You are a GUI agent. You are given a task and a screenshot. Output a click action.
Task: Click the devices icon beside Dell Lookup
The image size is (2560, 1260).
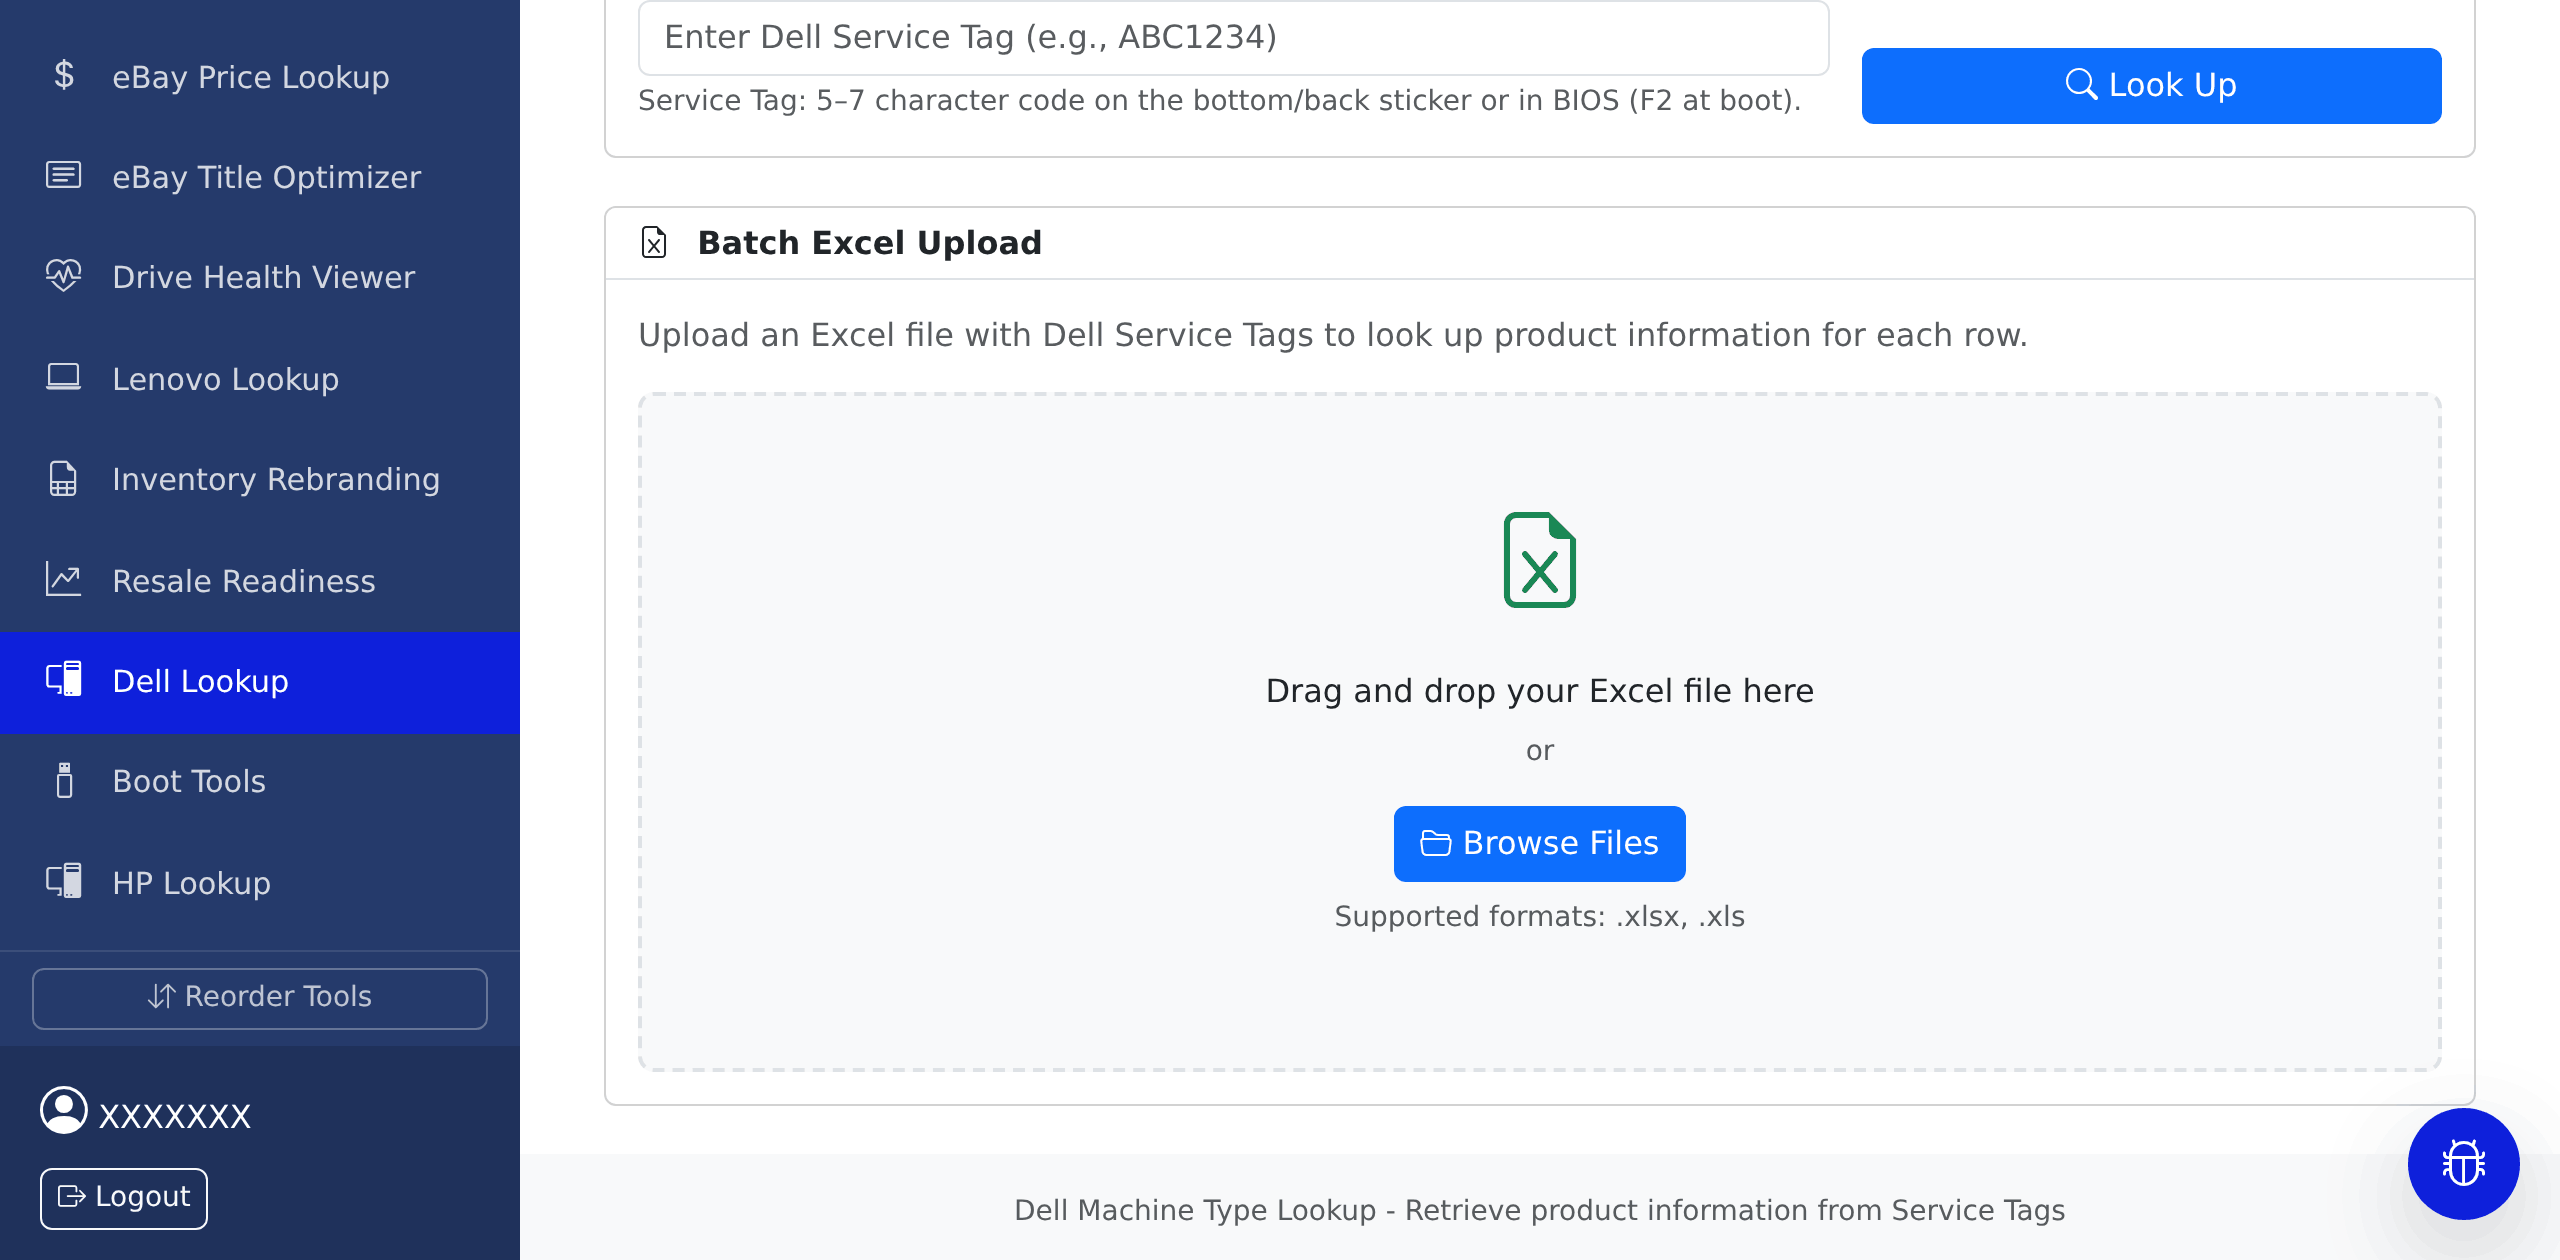[x=64, y=679]
